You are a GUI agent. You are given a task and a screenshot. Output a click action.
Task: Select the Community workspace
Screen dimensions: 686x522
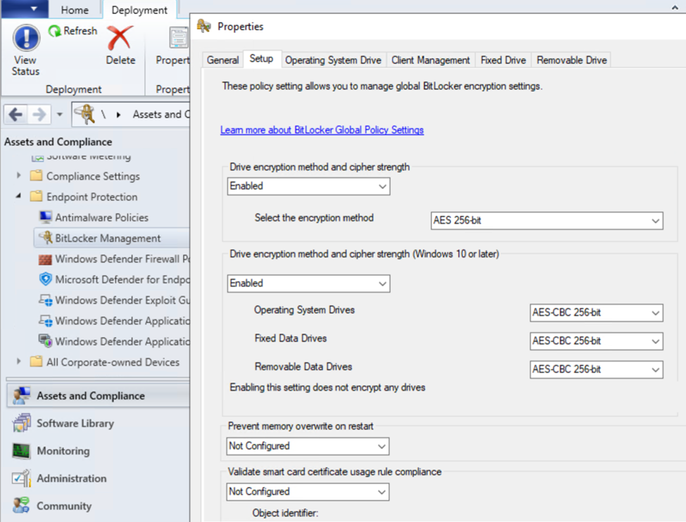(x=64, y=506)
